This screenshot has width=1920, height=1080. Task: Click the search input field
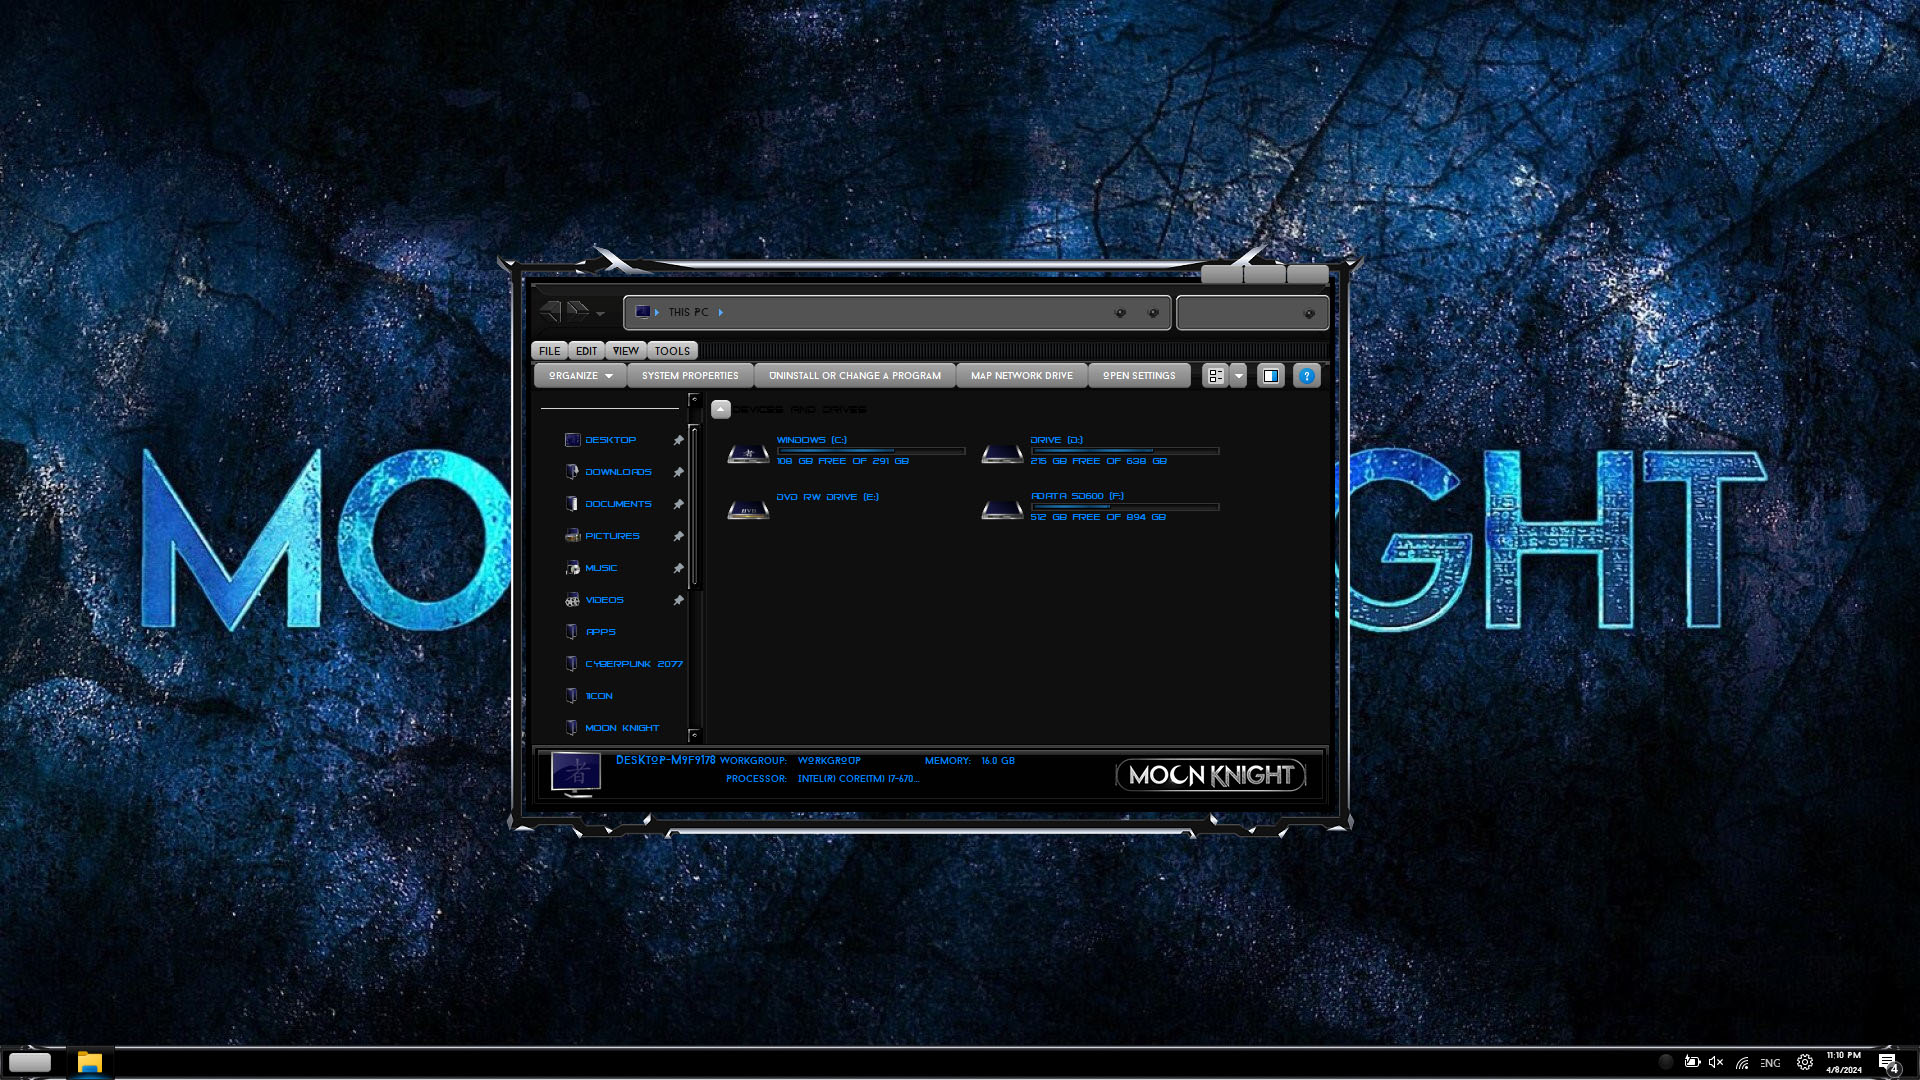point(1240,313)
